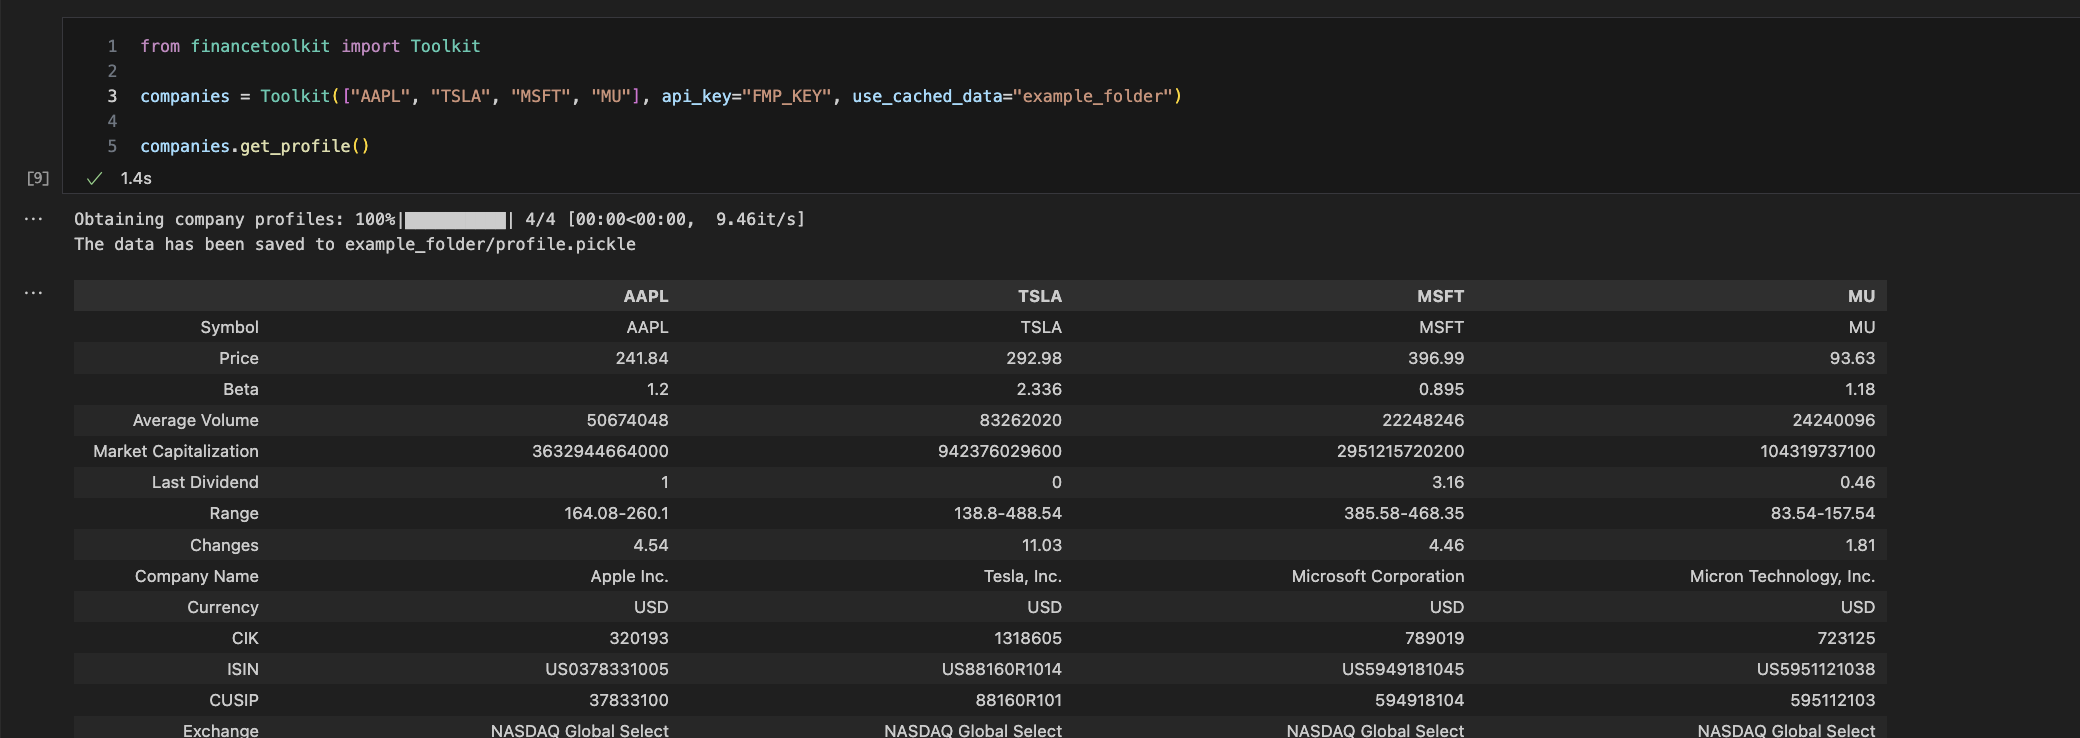Select the ISIN row label
The width and height of the screenshot is (2080, 738).
coord(243,669)
